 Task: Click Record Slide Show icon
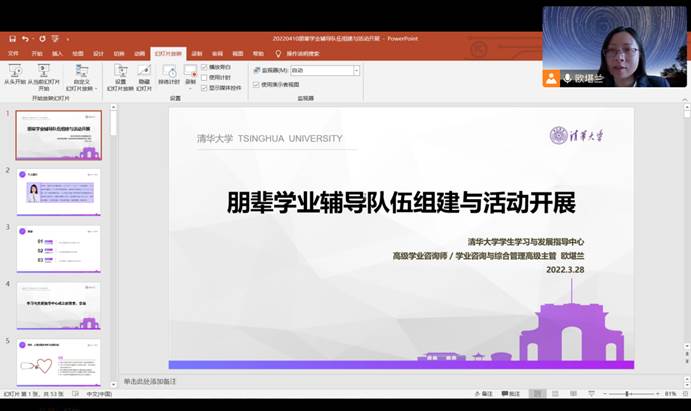[190, 72]
